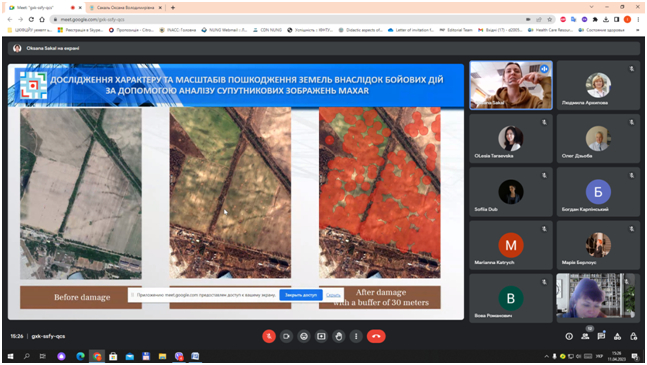Open Chrome three-dot menu
Screen dimensions: 647x365
click(638, 19)
